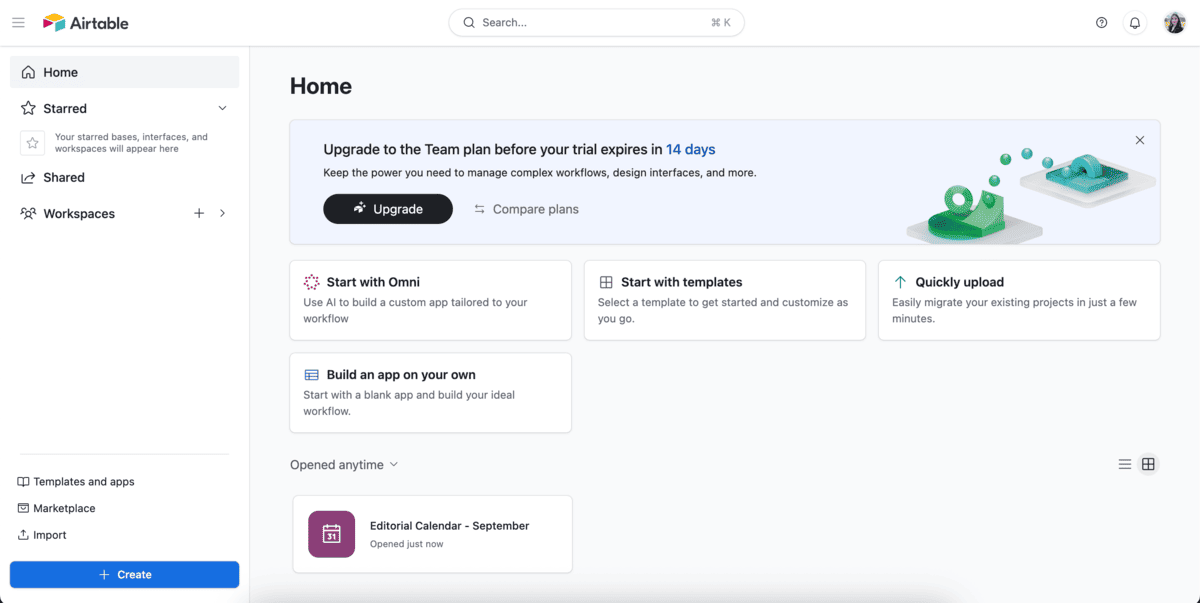The width and height of the screenshot is (1200, 603).
Task: Open the user profile avatar
Action: click(x=1174, y=22)
